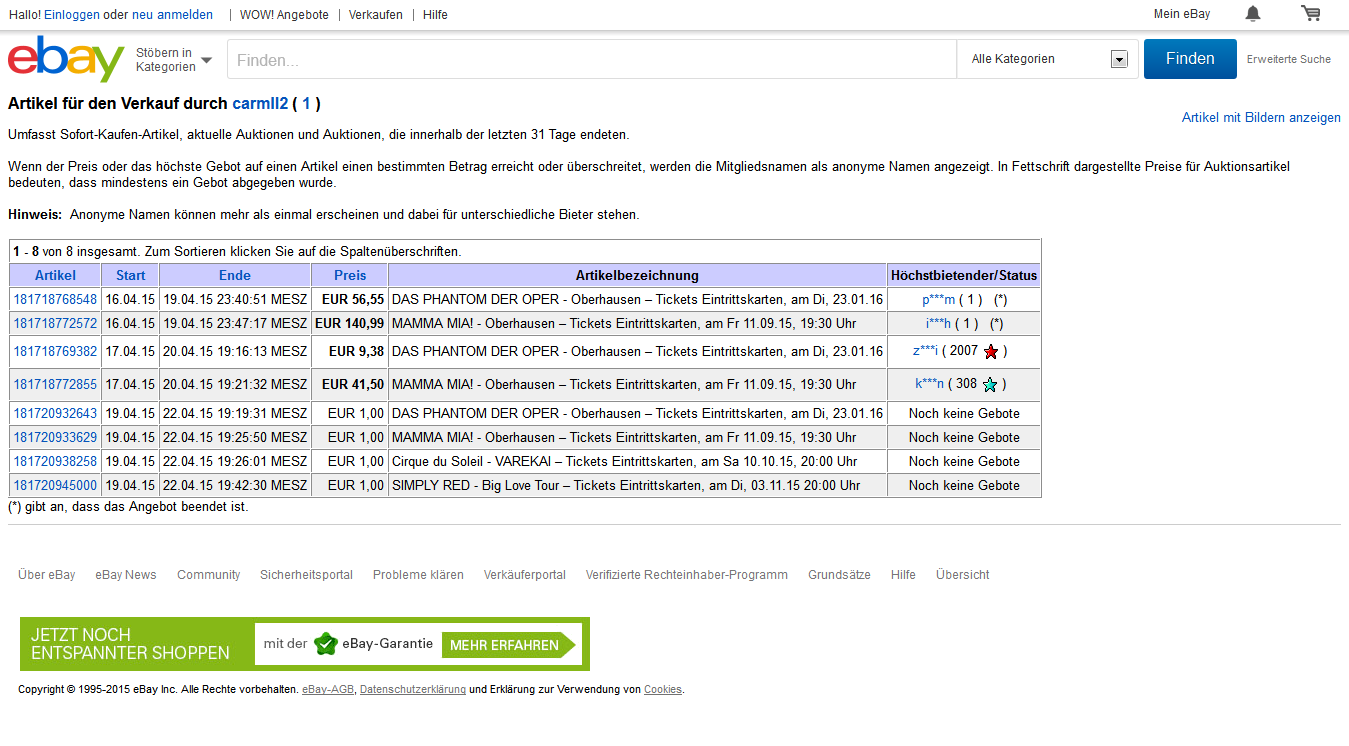This screenshot has width=1349, height=746.
Task: Open the Datenschutzerklärung link
Action: click(413, 690)
